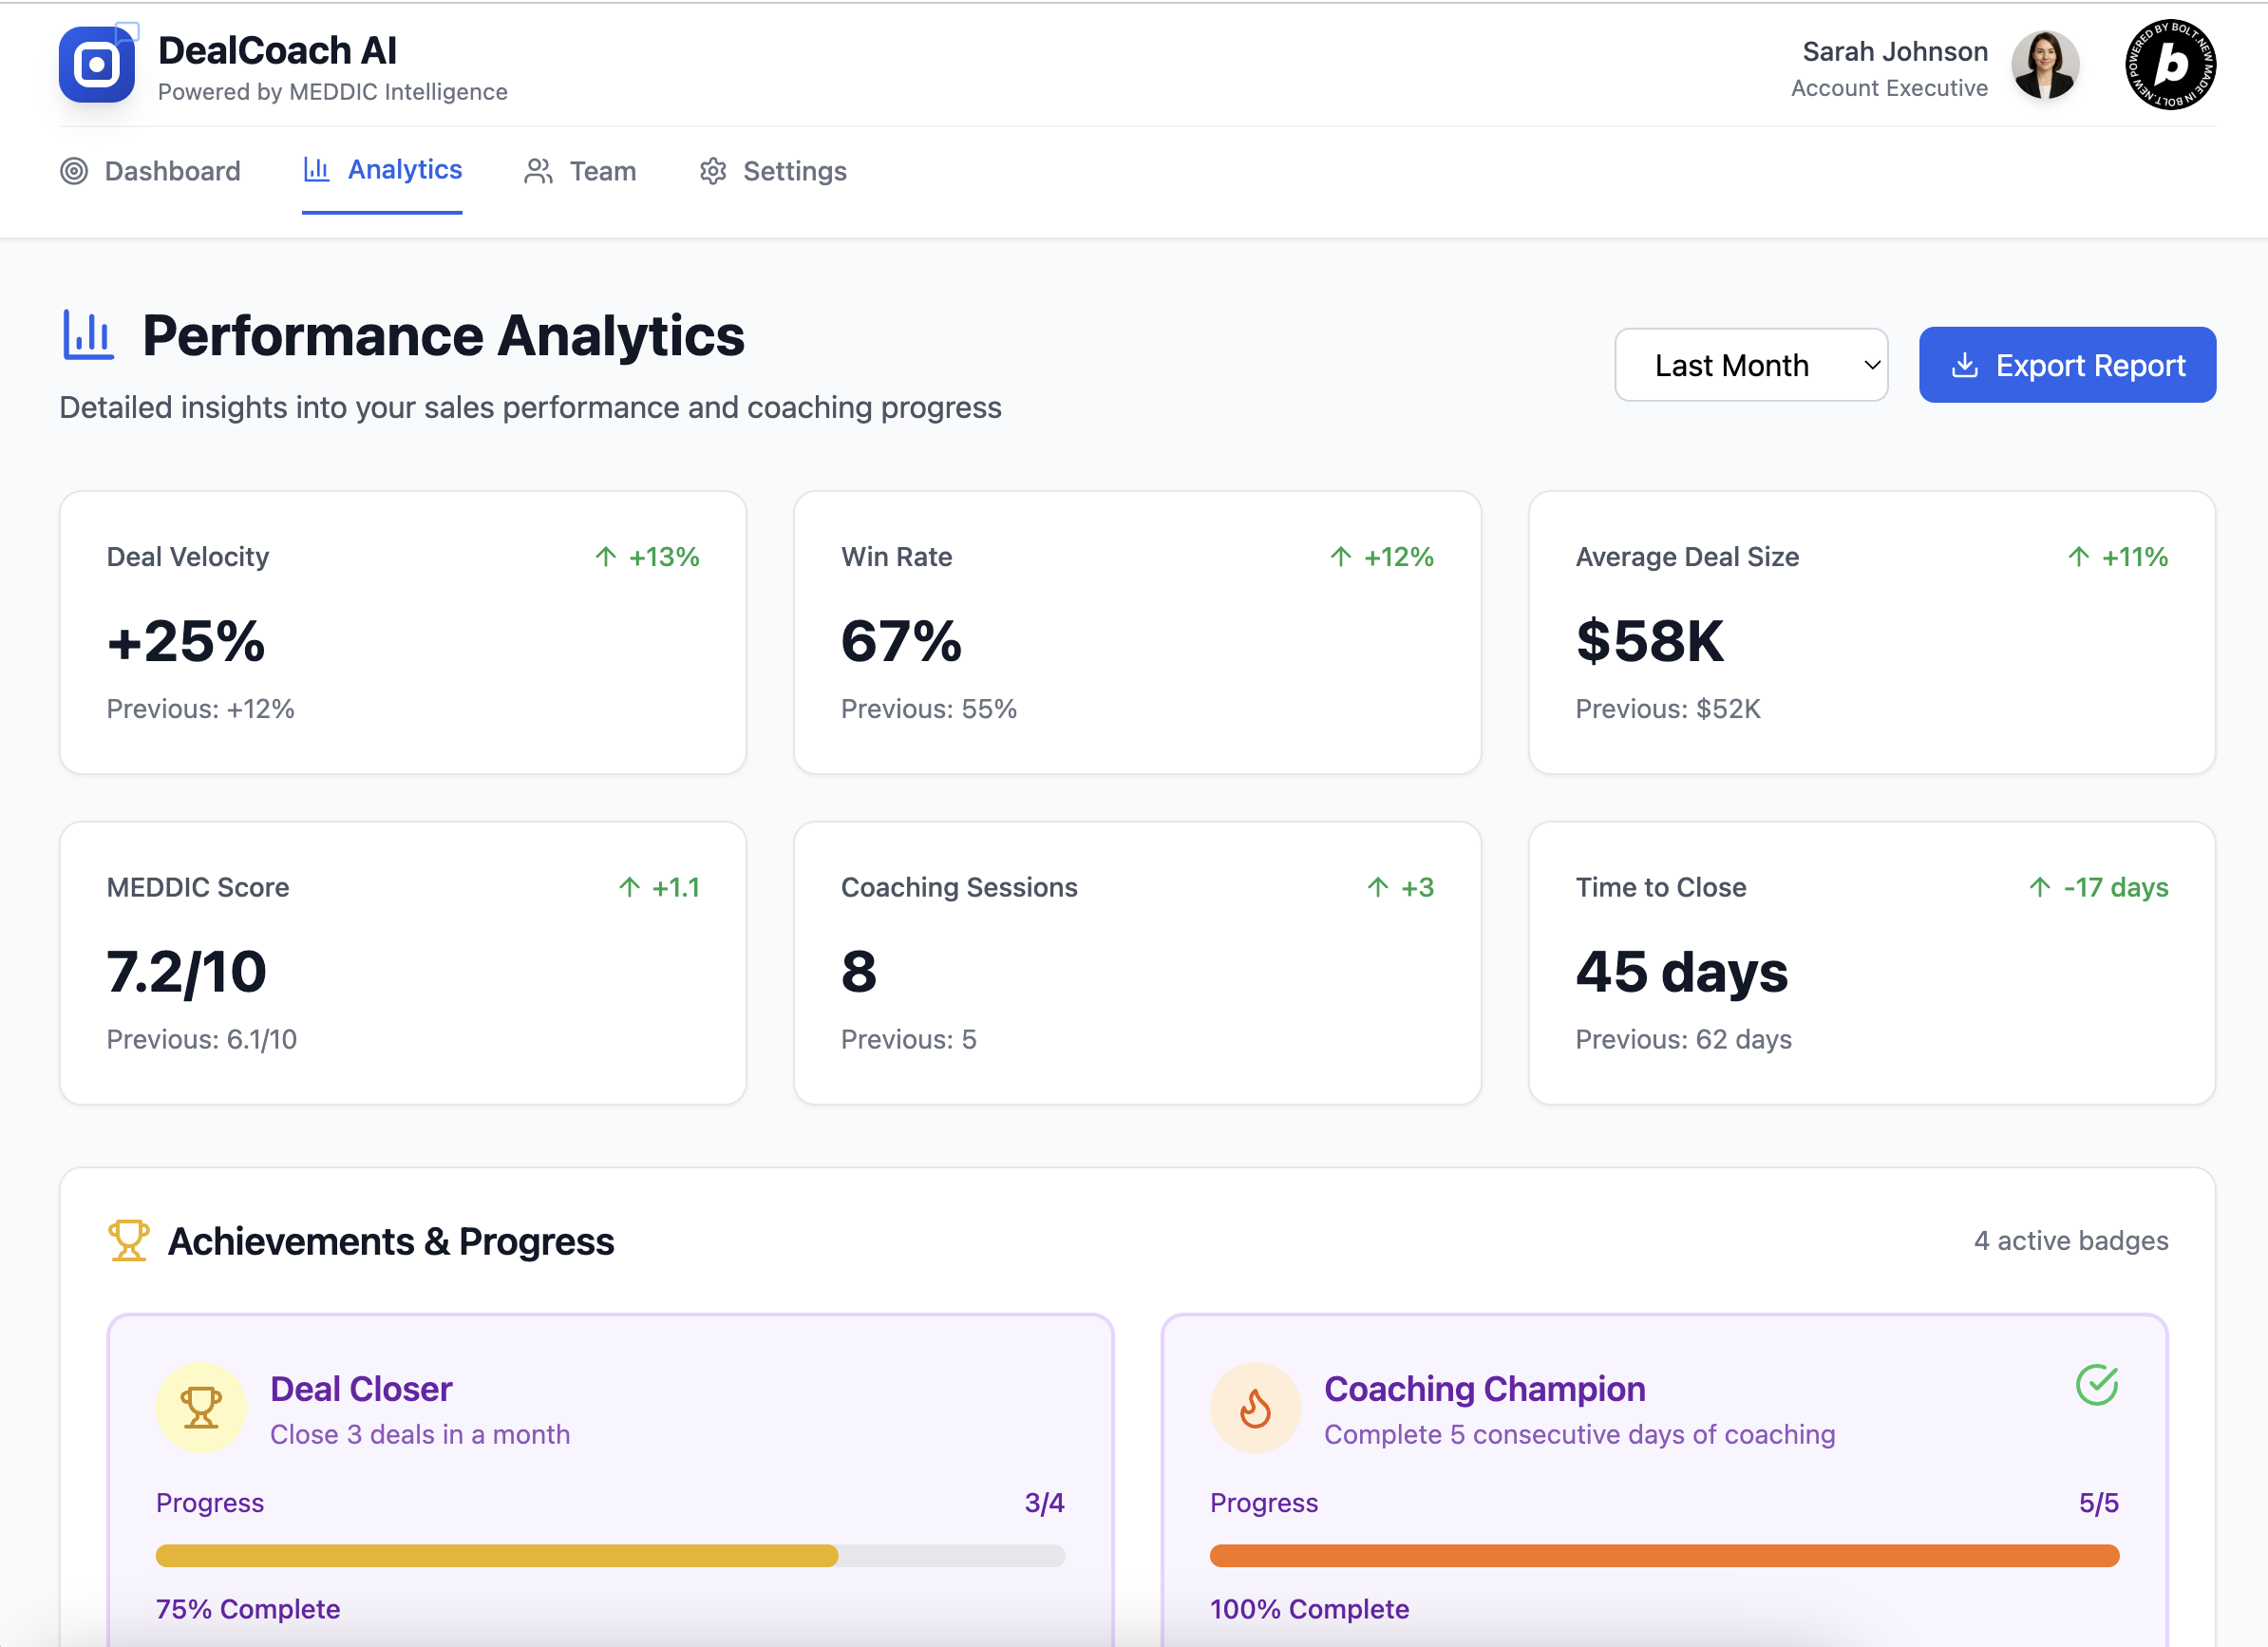Switch to the Dashboard tab
Screen dimensions: 2268x1647
point(151,171)
